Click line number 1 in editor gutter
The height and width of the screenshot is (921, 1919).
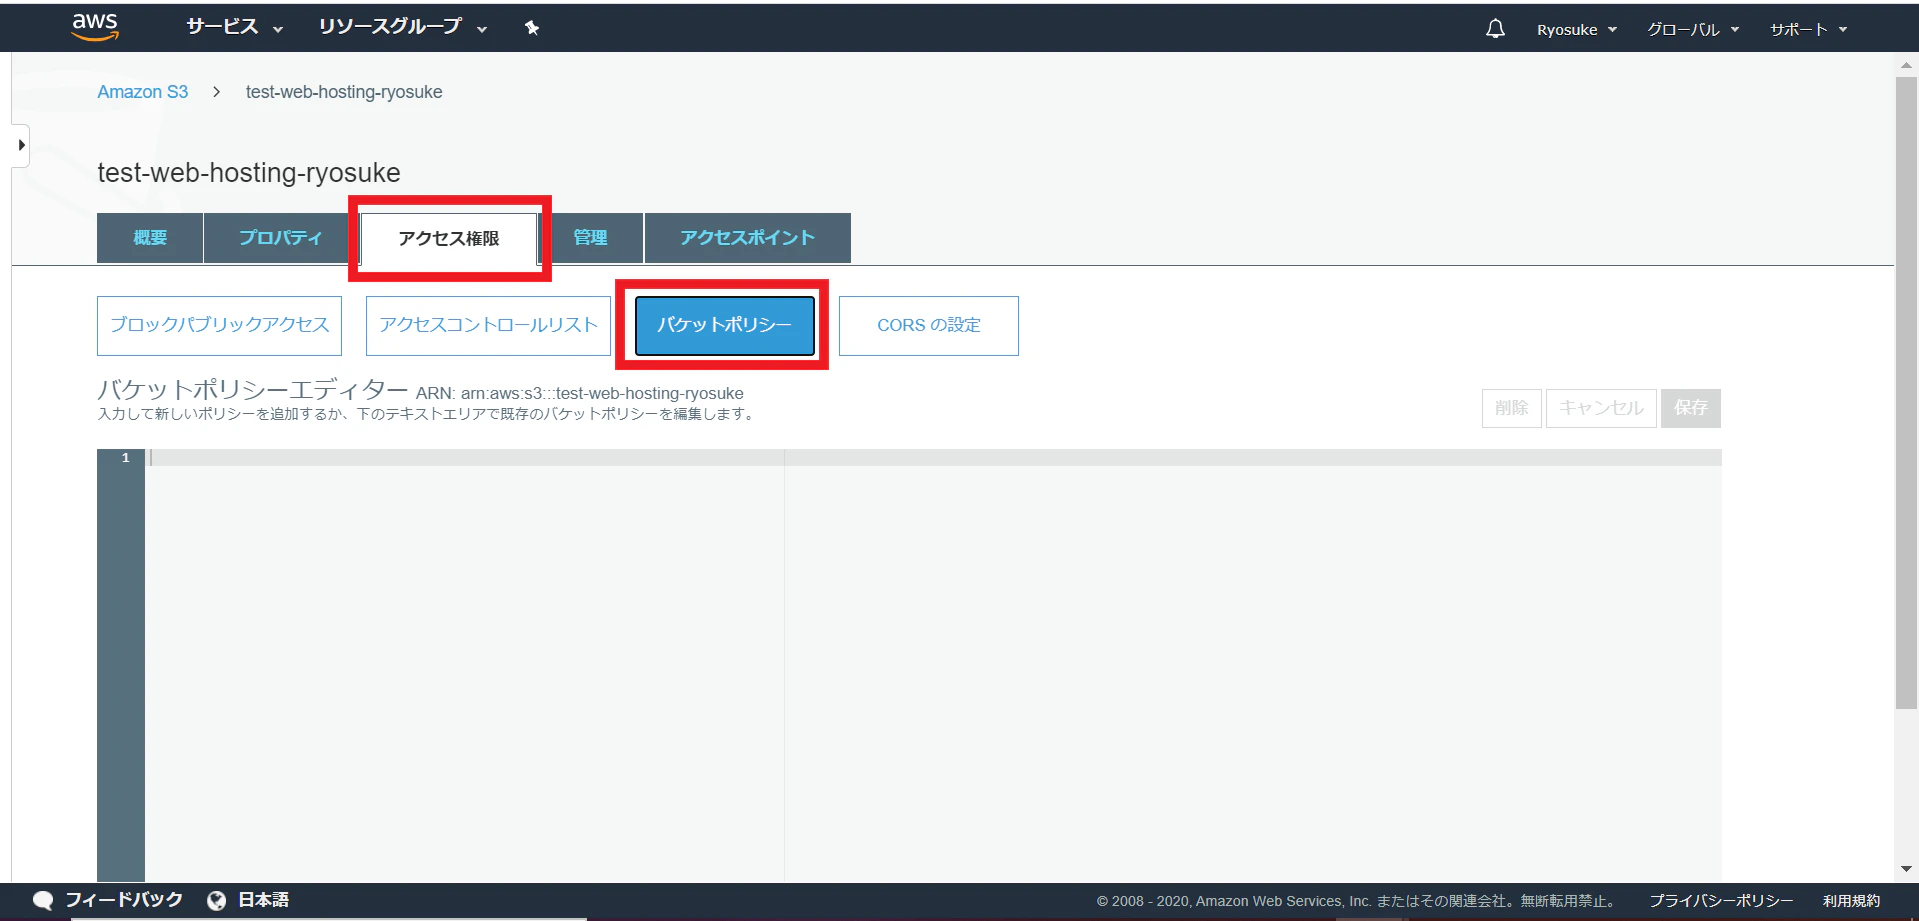point(125,458)
